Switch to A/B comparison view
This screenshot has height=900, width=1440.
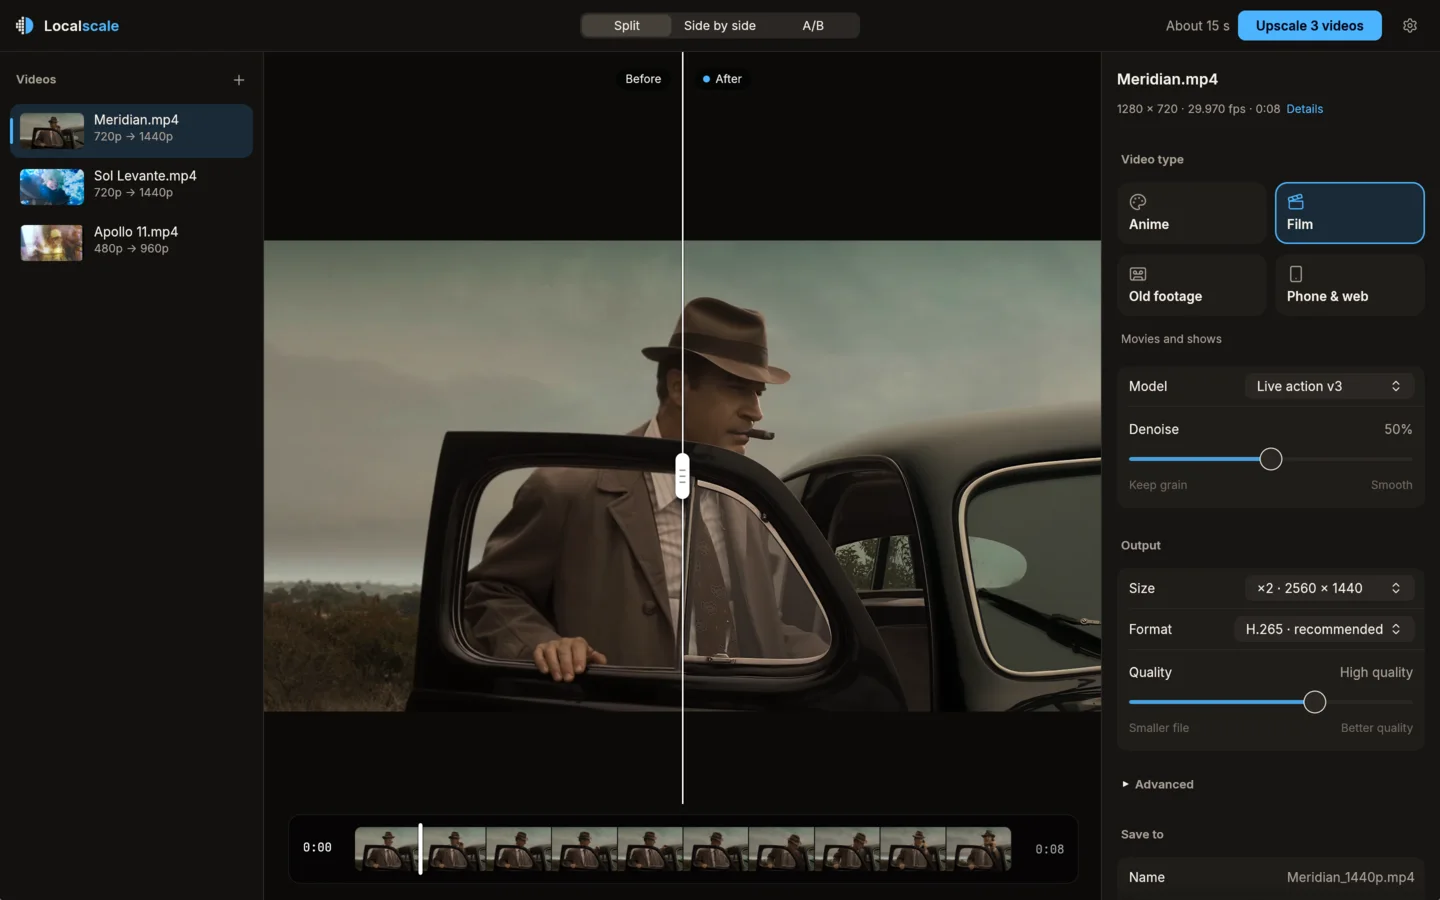813,26
